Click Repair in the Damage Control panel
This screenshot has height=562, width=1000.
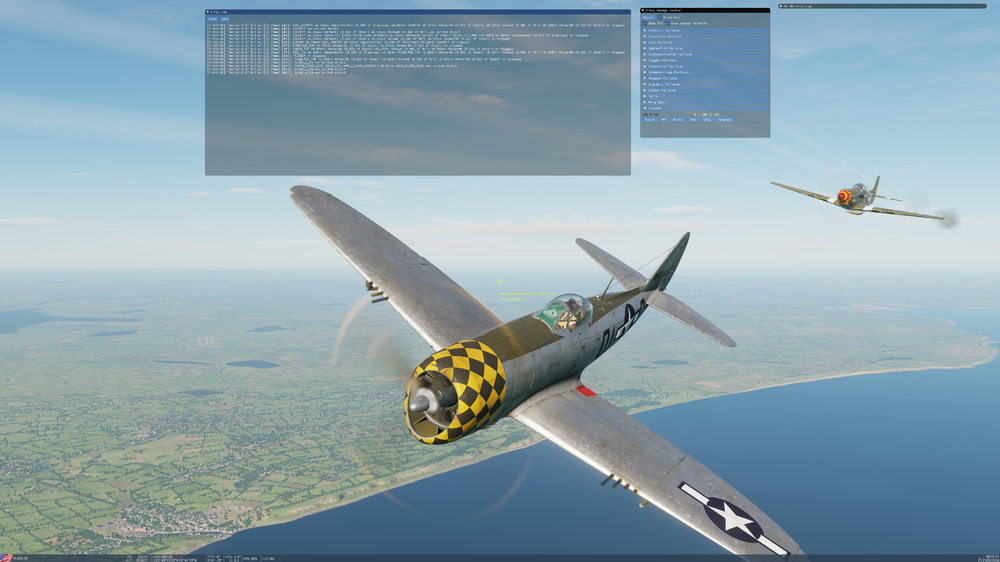tap(649, 17)
